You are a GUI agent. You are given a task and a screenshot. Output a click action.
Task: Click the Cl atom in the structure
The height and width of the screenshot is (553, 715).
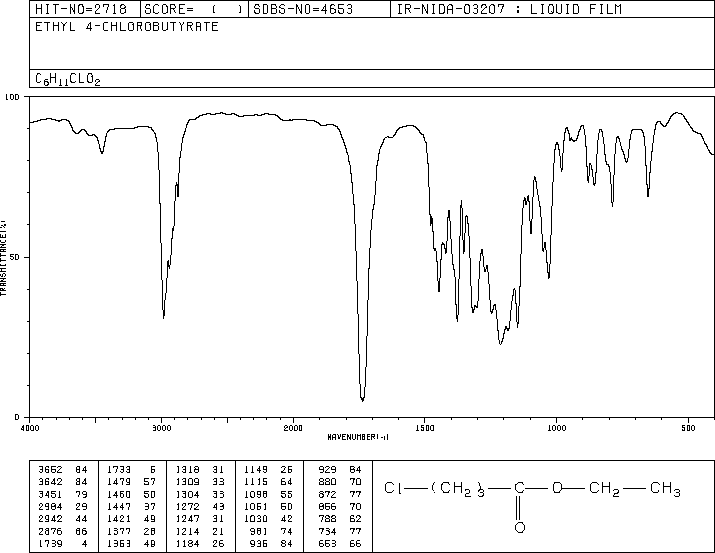point(393,488)
